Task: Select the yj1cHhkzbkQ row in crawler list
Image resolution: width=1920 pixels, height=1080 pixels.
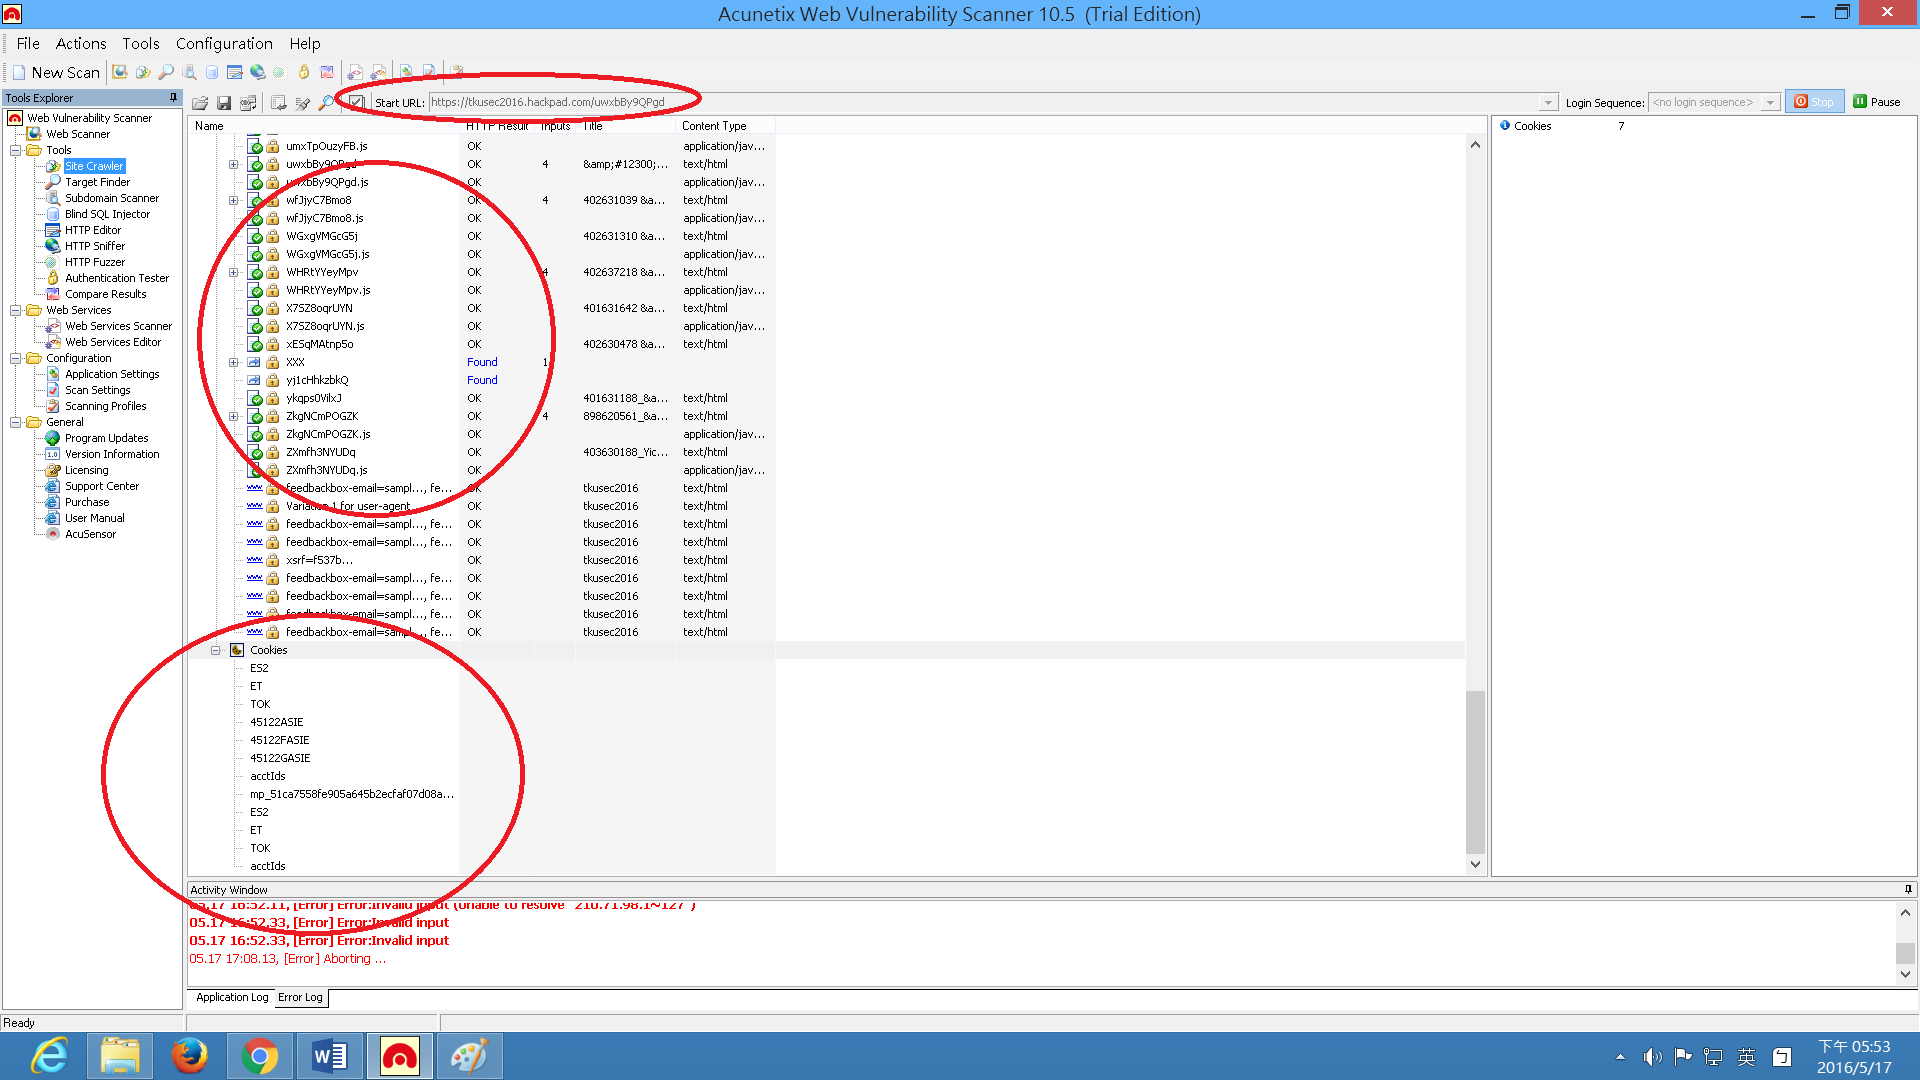Action: [317, 380]
